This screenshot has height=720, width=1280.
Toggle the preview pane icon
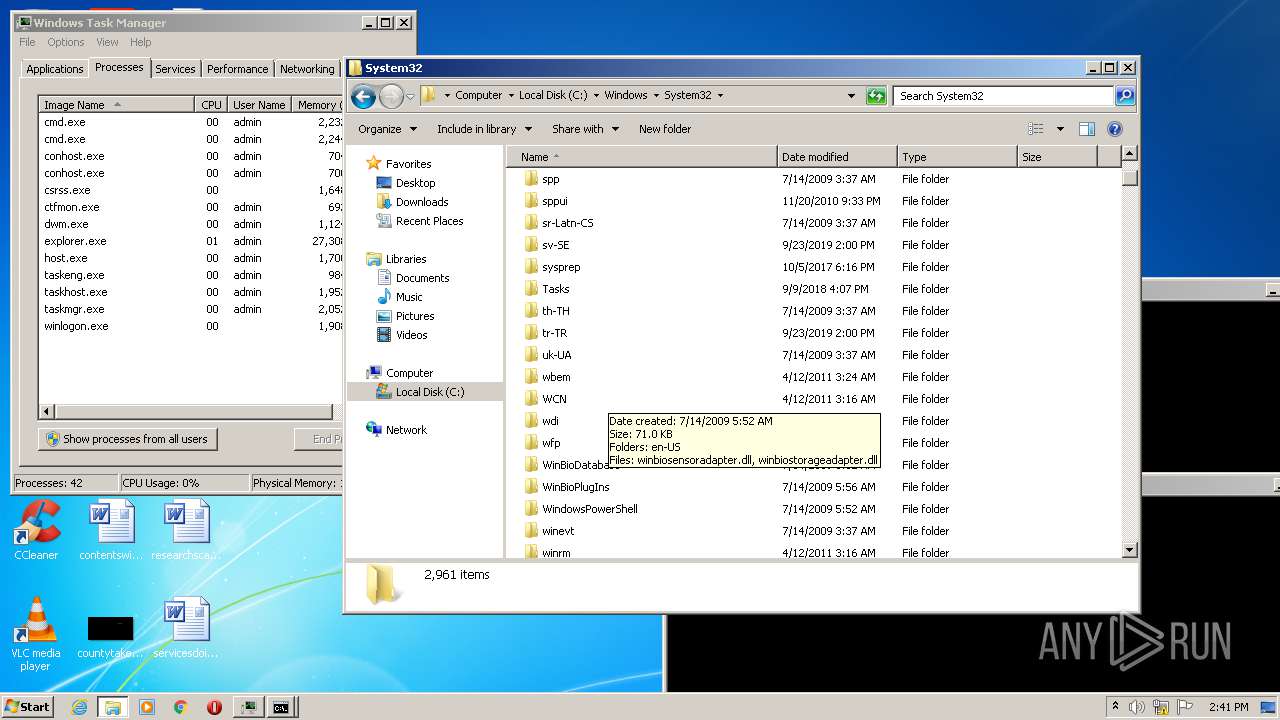[x=1087, y=129]
